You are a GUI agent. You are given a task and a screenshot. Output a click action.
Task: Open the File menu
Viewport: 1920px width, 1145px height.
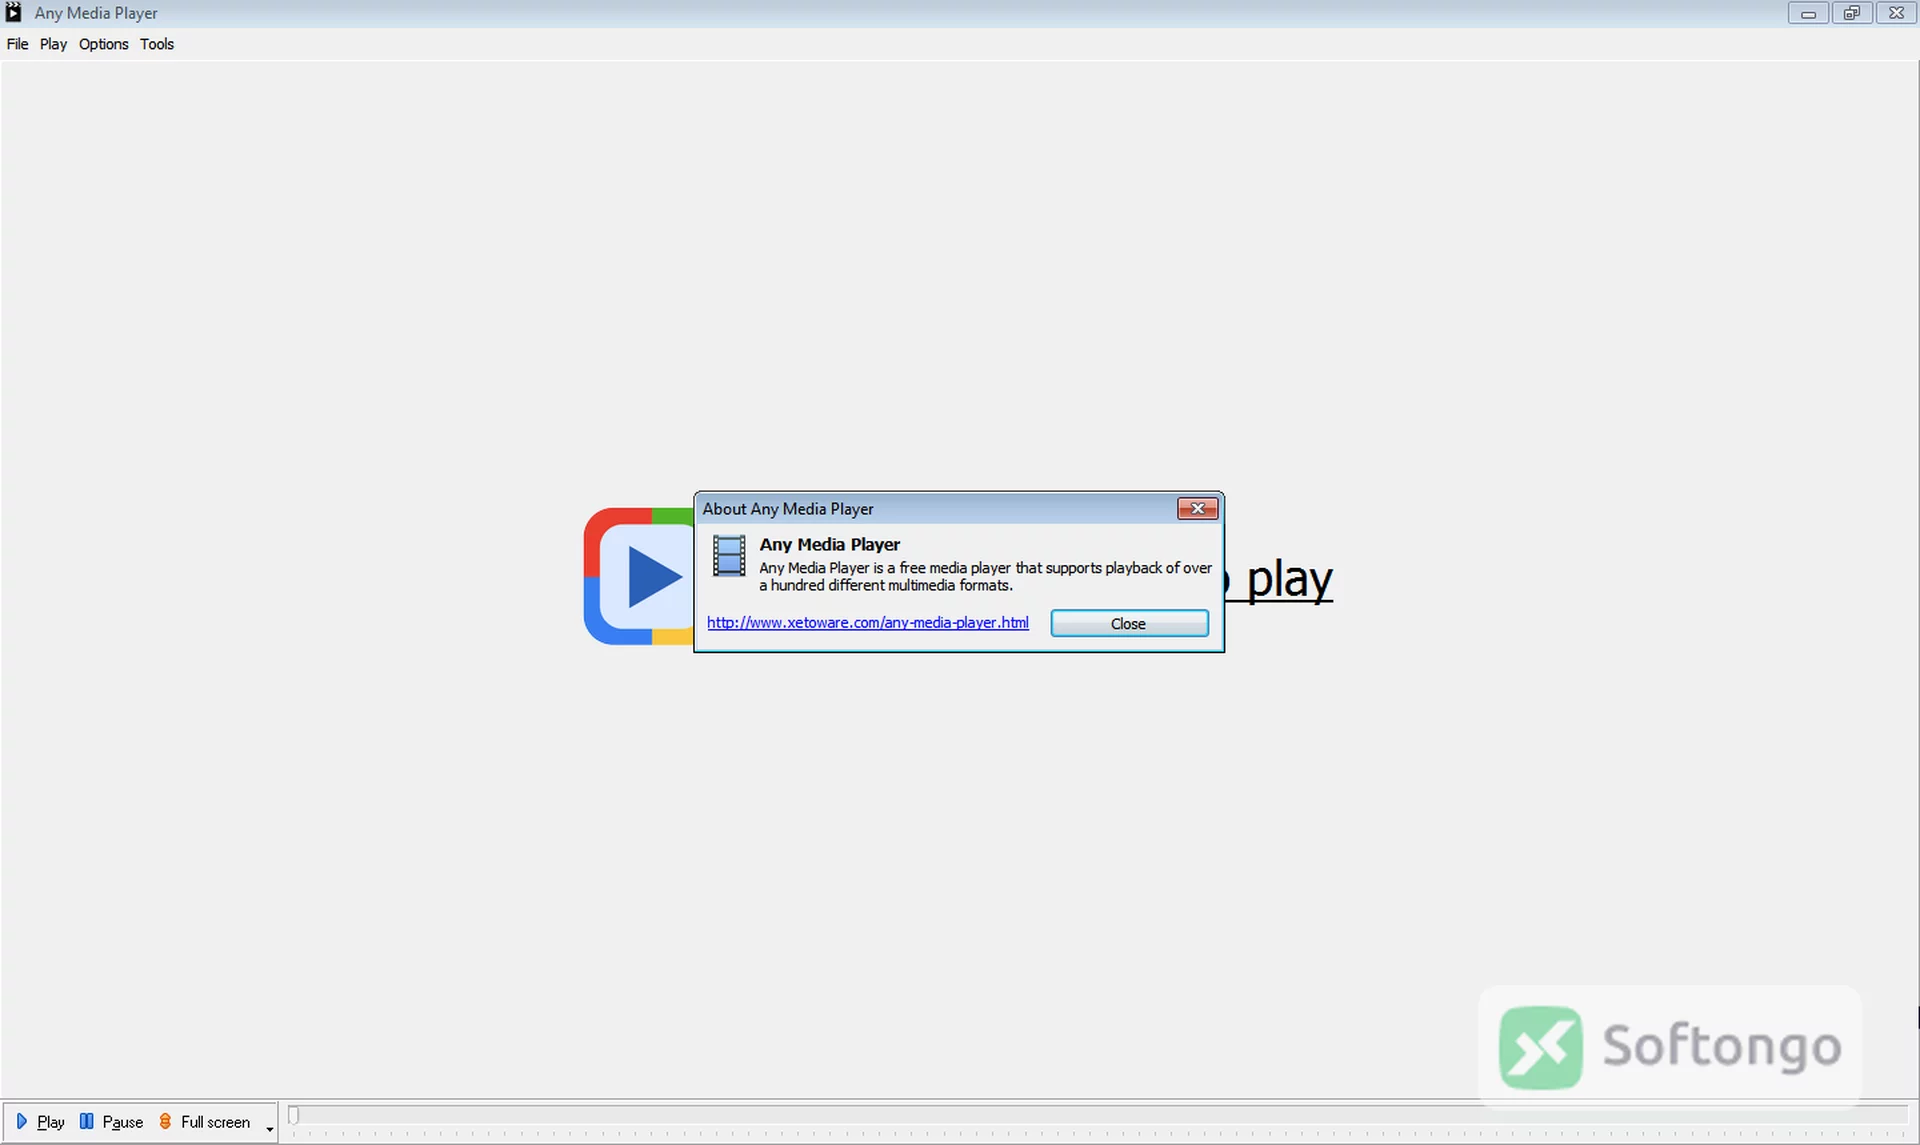coord(17,44)
